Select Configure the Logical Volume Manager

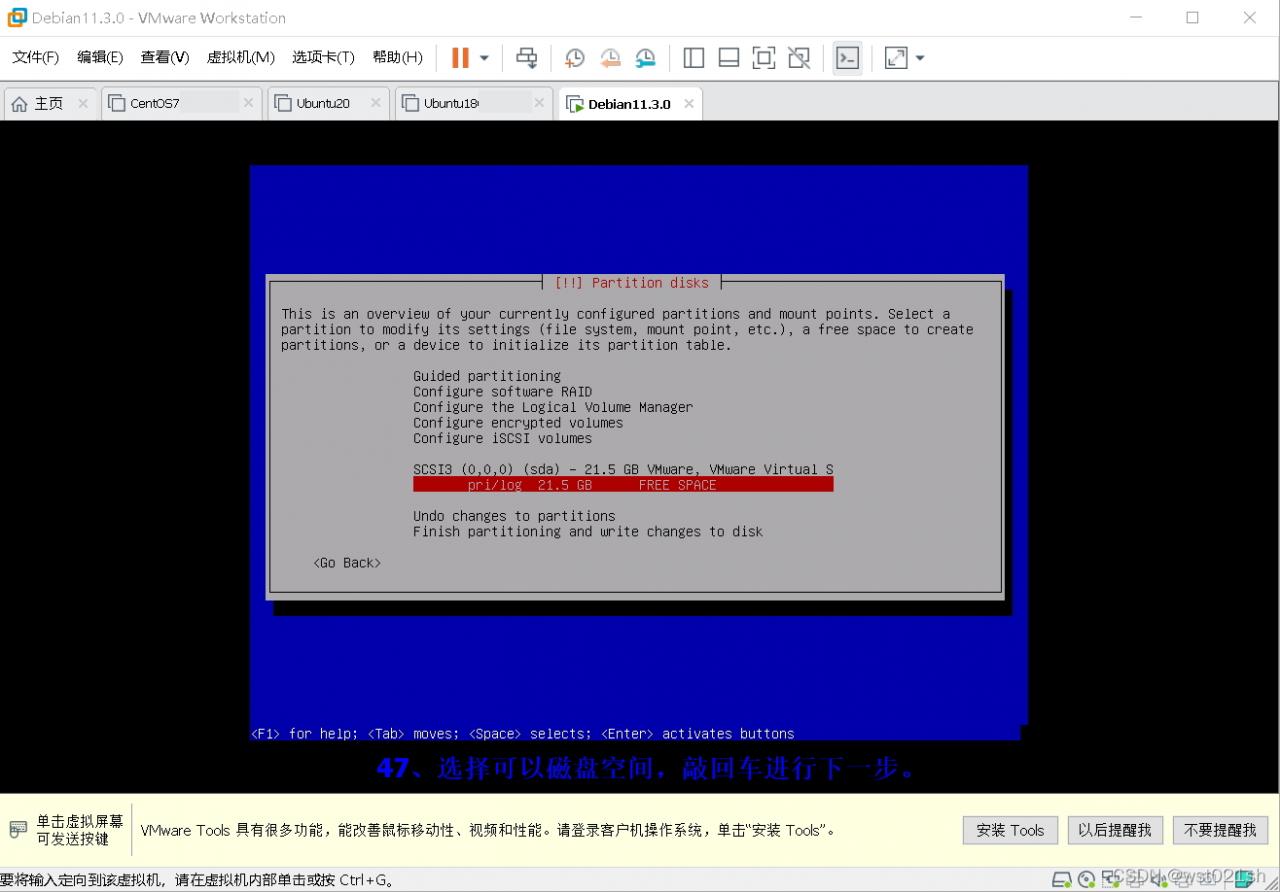553,407
